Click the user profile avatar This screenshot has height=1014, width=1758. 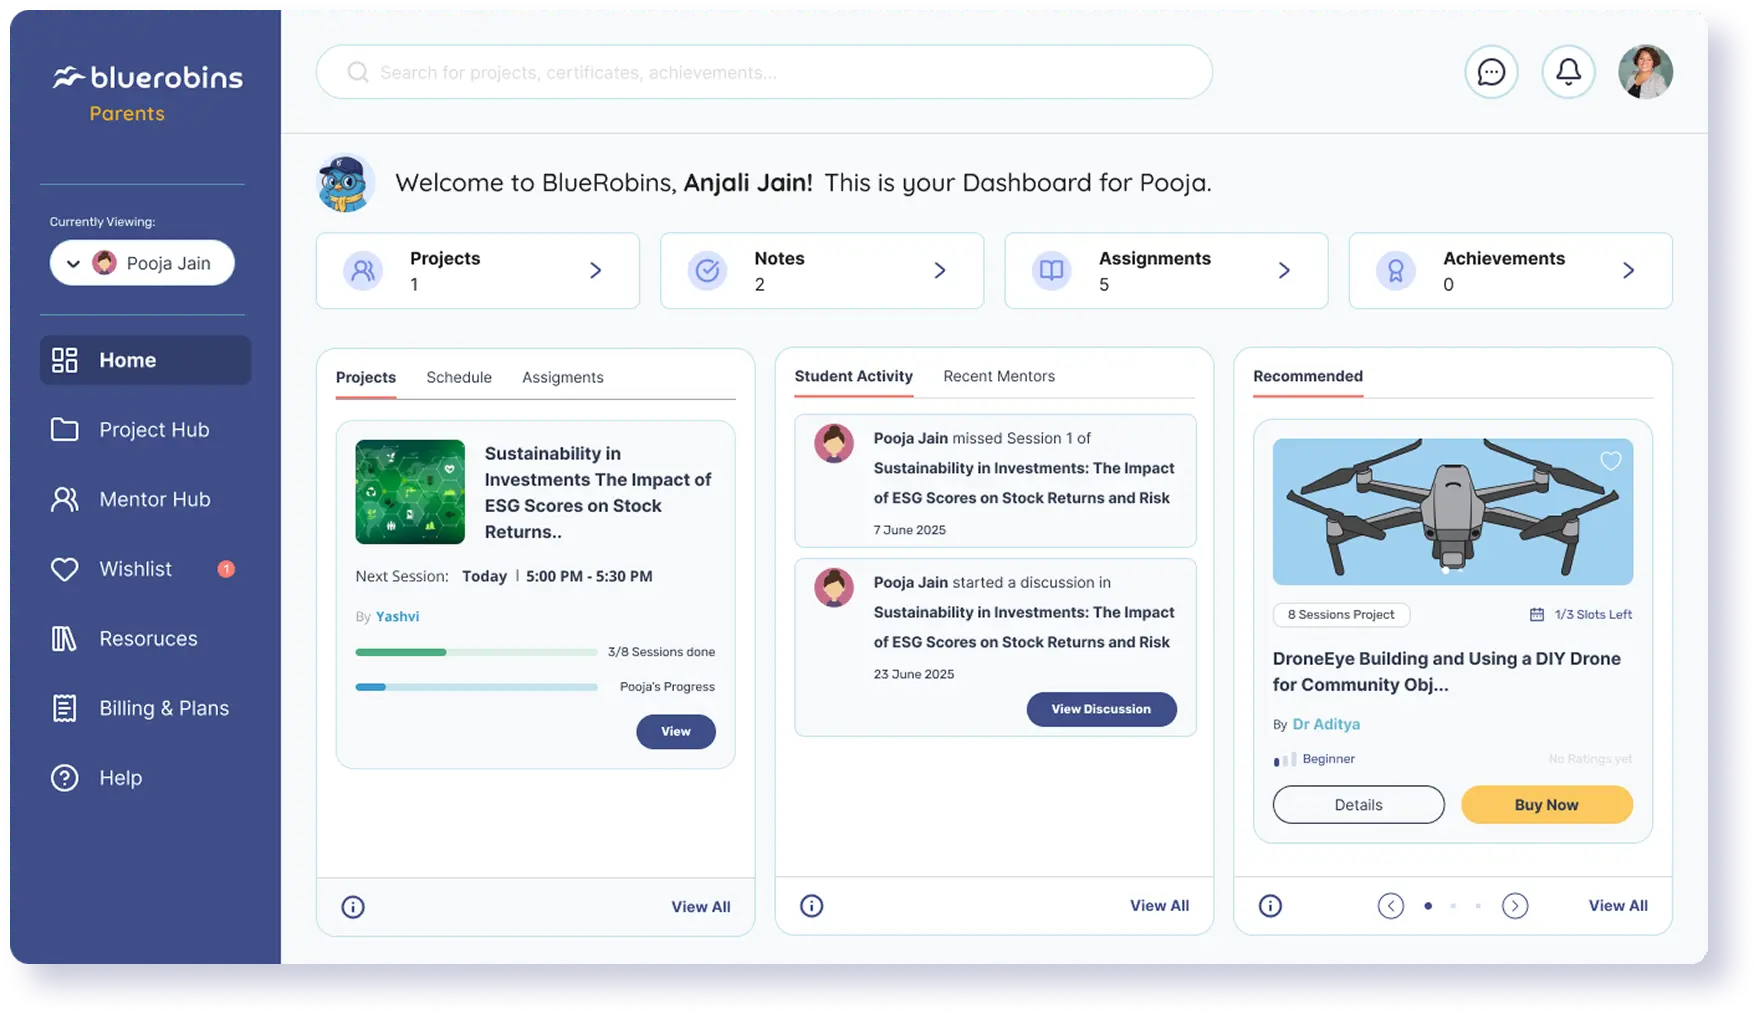coord(1645,72)
